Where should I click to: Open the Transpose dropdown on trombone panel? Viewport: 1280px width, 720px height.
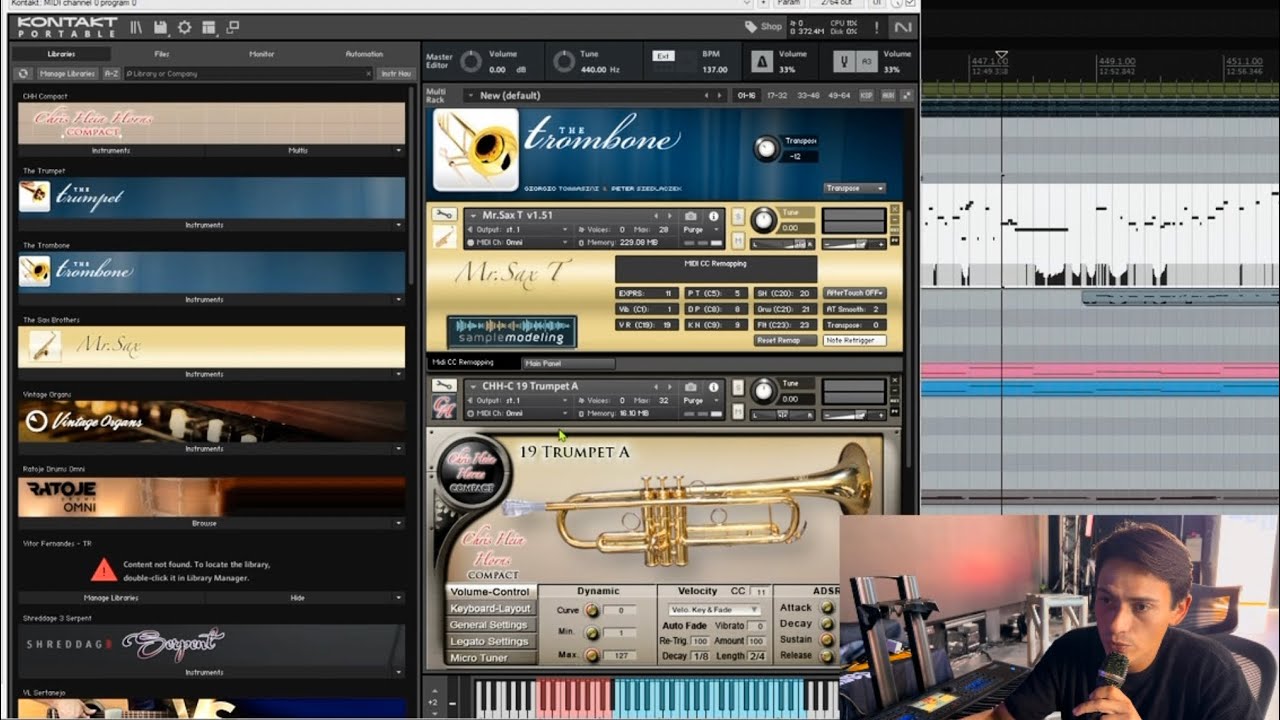click(x=854, y=188)
